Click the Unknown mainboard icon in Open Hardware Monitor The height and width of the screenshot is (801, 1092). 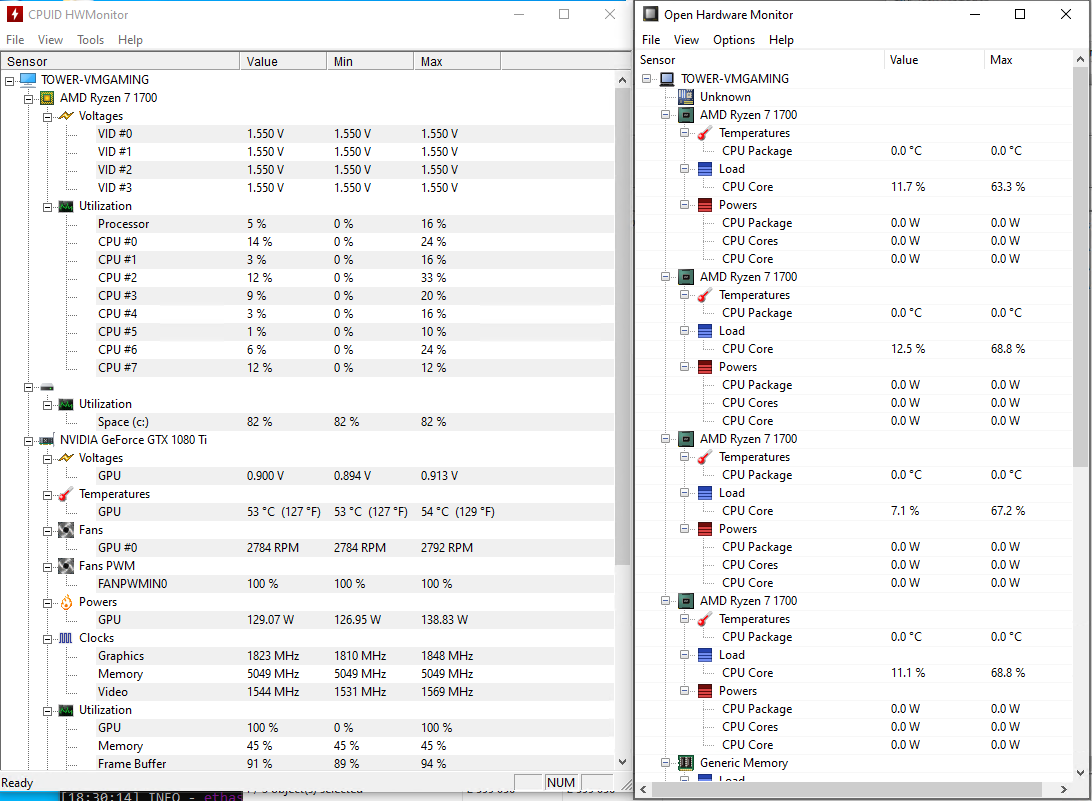686,97
